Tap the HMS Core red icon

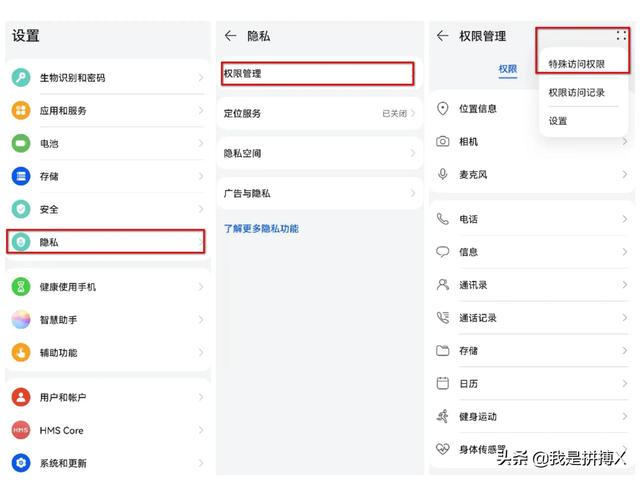click(21, 430)
